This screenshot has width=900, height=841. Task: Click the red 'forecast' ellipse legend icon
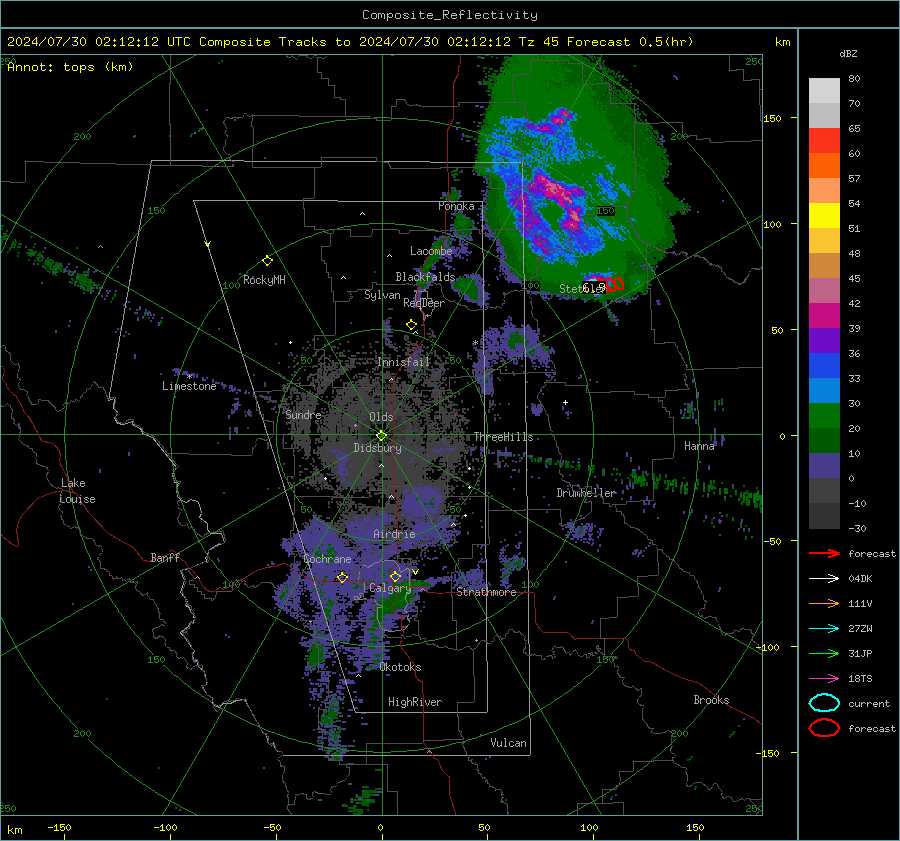[x=824, y=728]
